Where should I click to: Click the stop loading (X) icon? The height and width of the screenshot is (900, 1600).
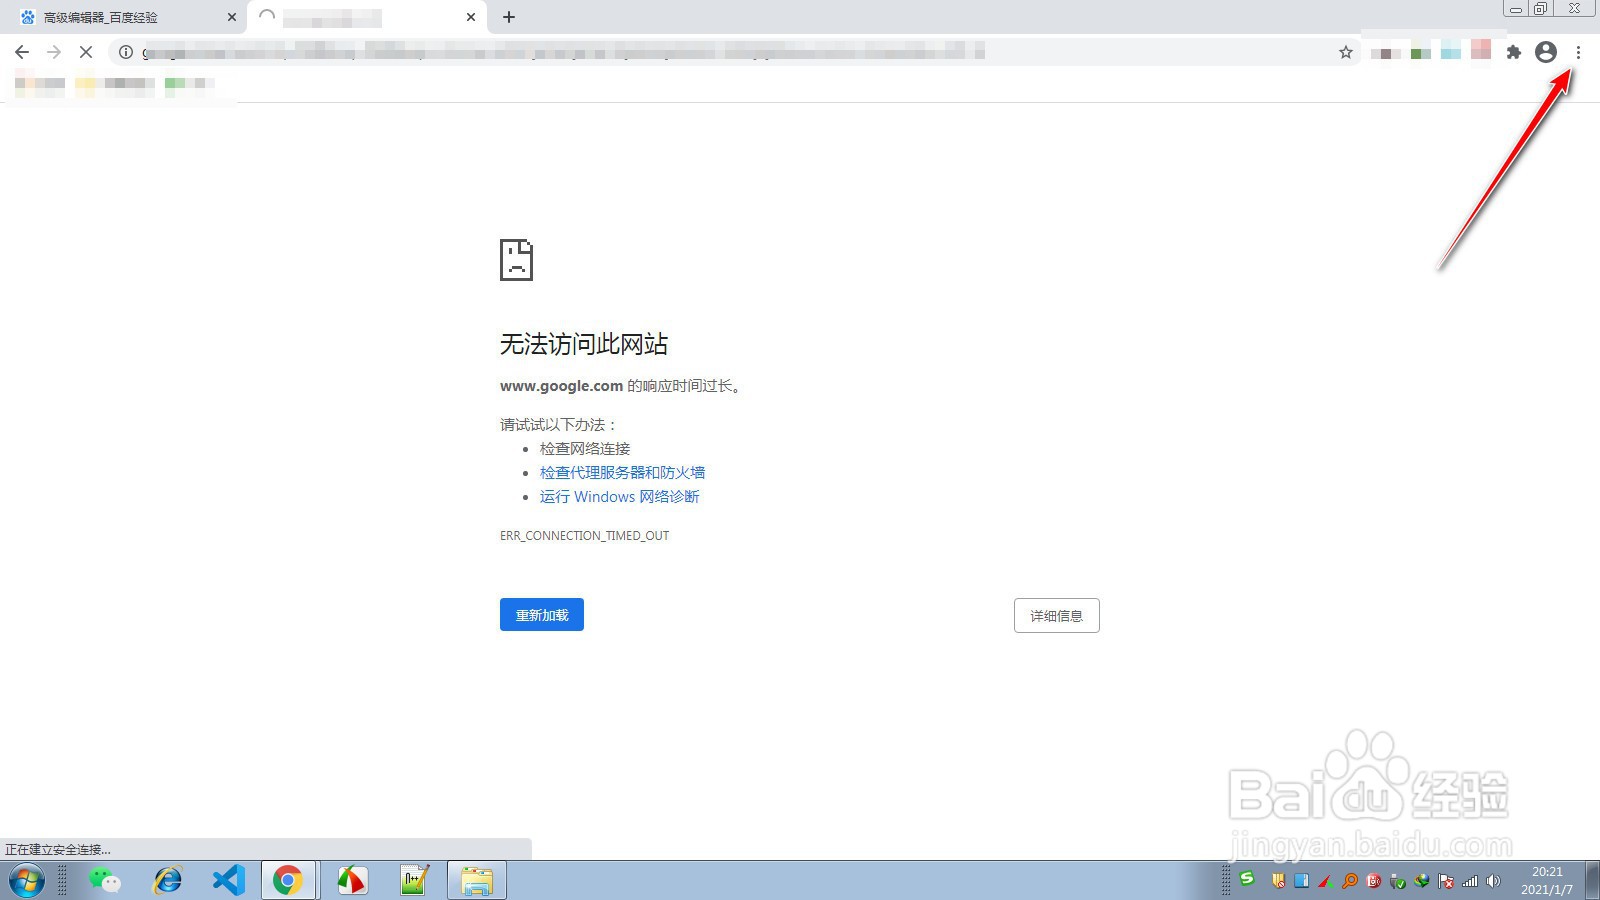click(x=86, y=51)
